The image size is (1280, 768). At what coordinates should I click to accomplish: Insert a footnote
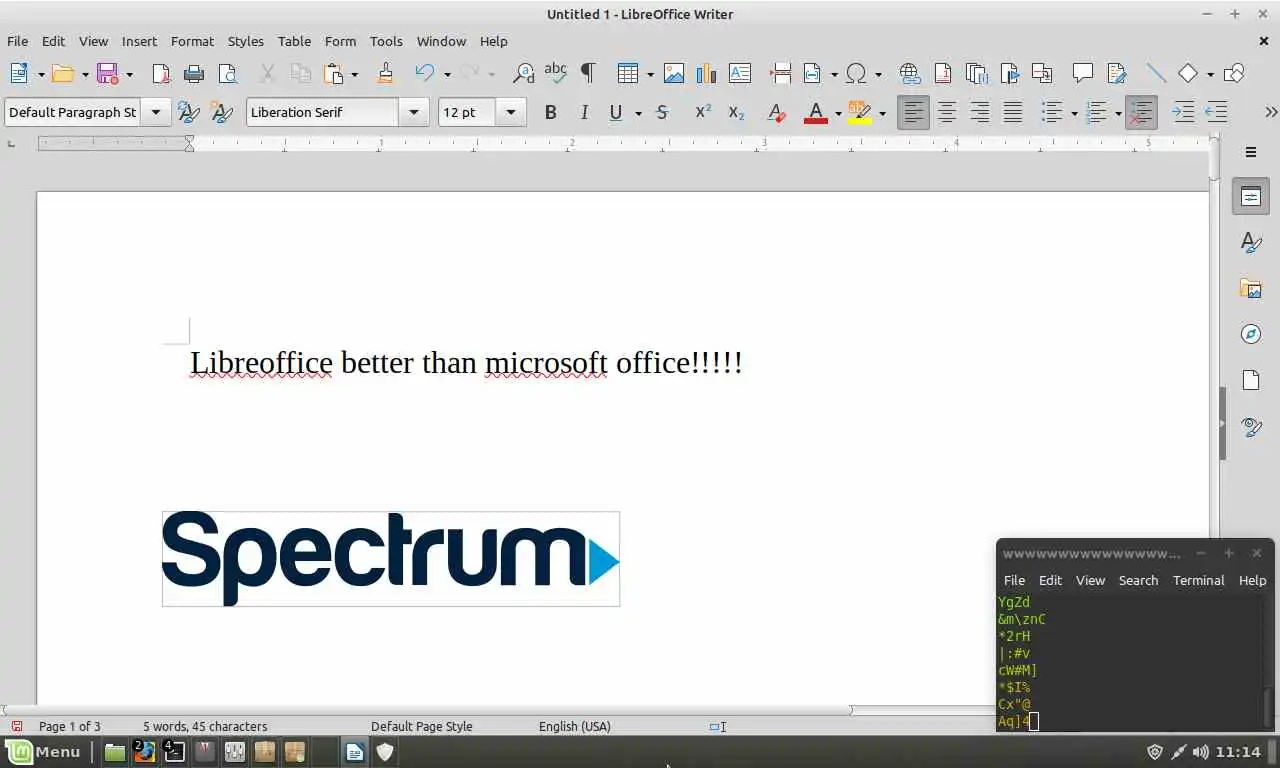[x=942, y=73]
